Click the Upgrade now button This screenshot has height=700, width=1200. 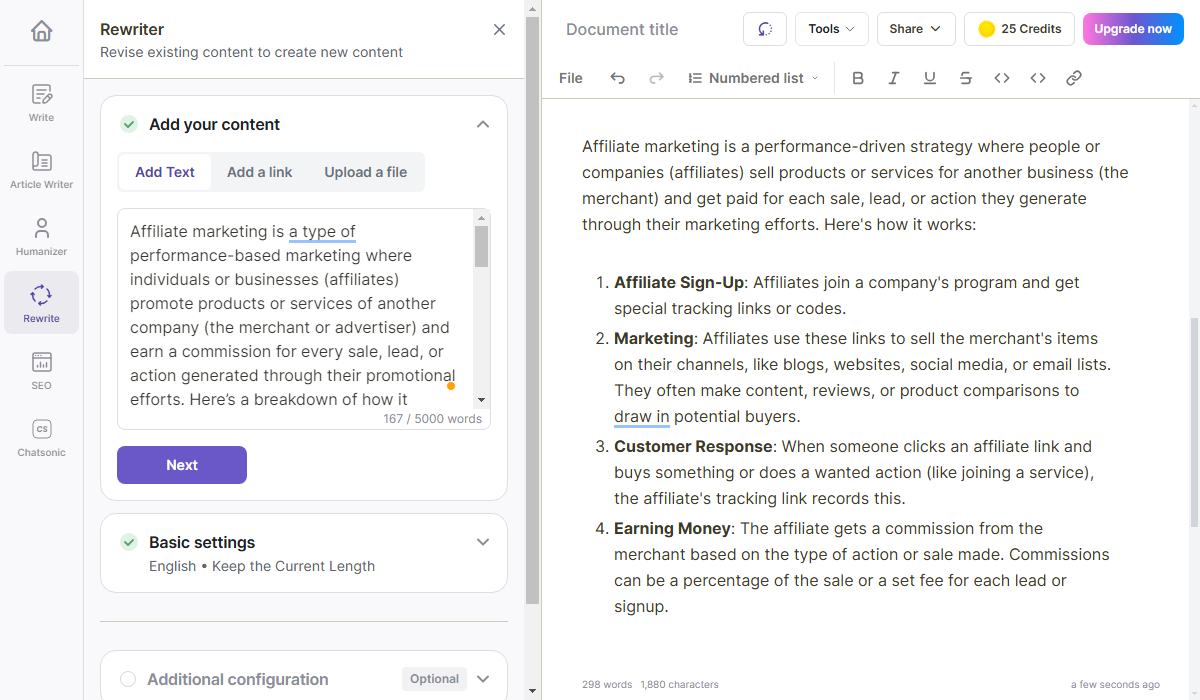[1132, 29]
